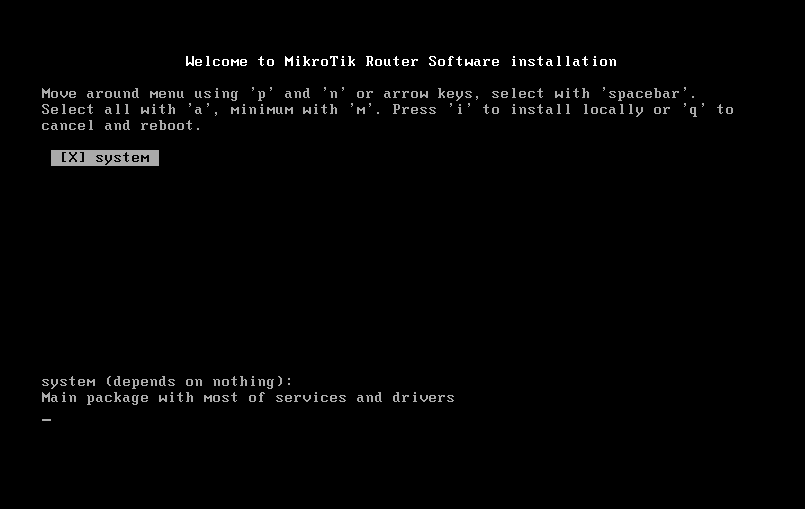
Task: Click the 'cancel and reboot.' text line
Action: (x=121, y=125)
